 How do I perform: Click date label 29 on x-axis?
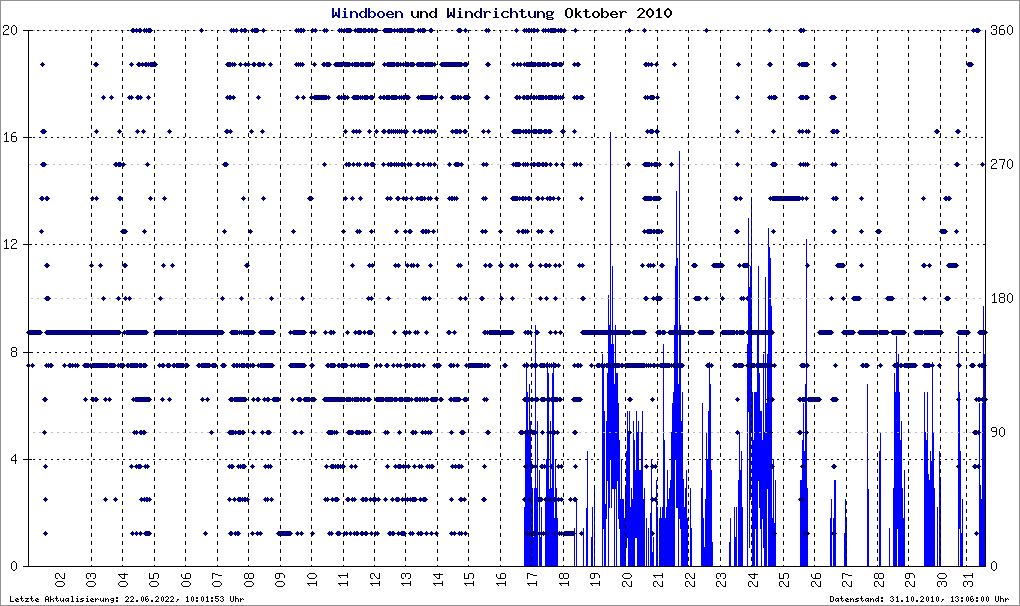pyautogui.click(x=911, y=579)
